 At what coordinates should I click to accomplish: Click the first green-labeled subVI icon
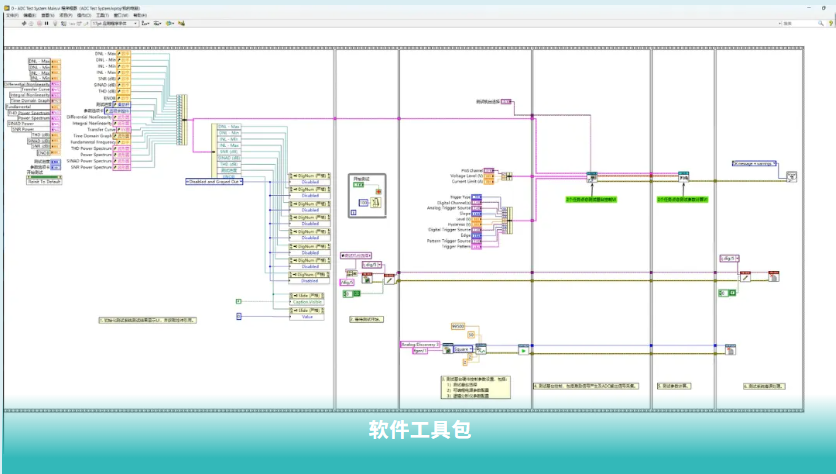(x=592, y=177)
